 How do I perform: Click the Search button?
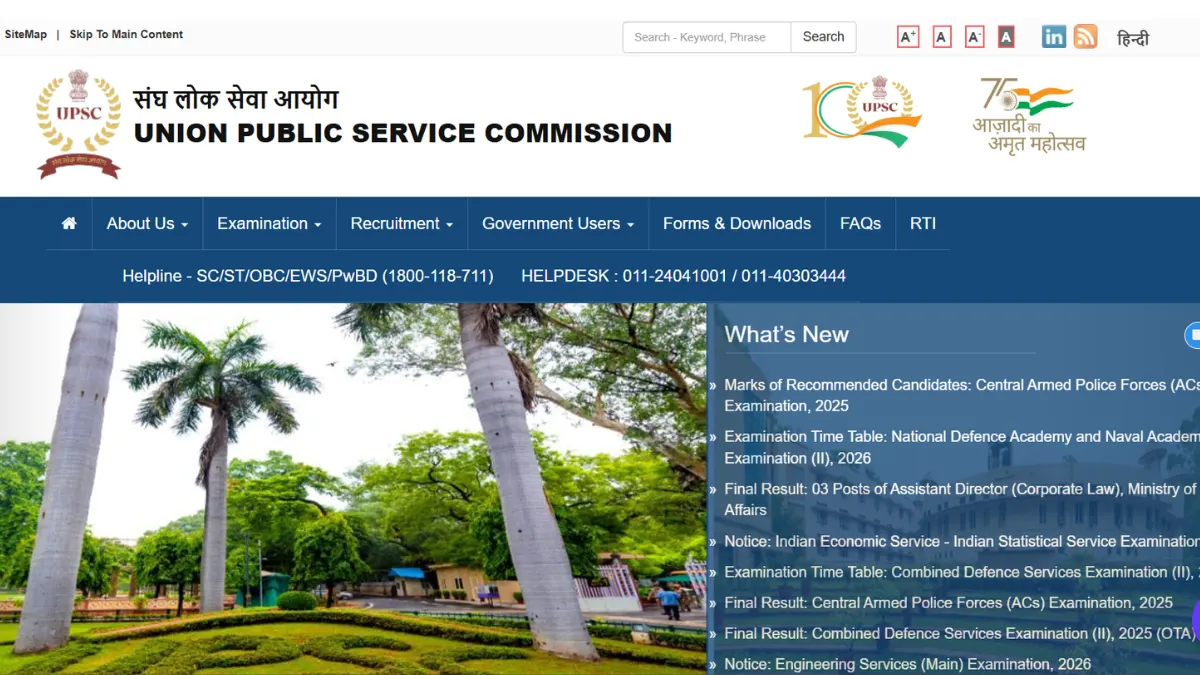tap(823, 37)
